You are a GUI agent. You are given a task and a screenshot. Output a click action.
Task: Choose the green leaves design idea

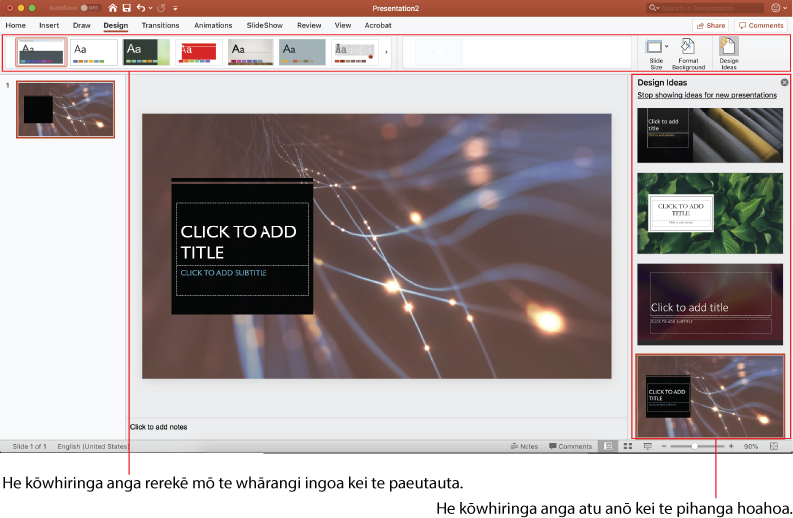(710, 213)
